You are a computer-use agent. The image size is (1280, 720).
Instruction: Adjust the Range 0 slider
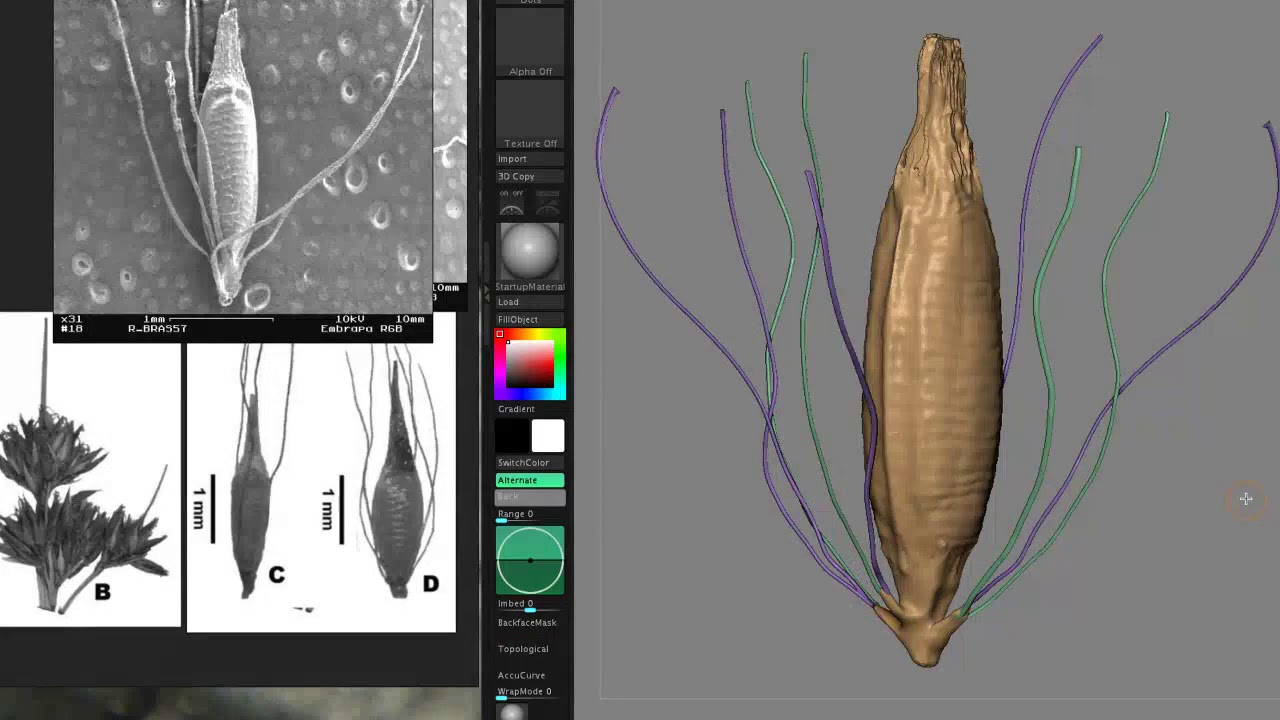point(530,515)
